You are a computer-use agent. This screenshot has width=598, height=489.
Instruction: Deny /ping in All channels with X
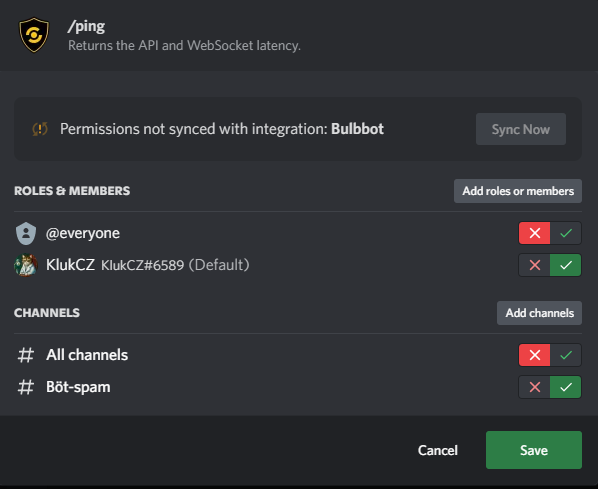click(x=534, y=355)
